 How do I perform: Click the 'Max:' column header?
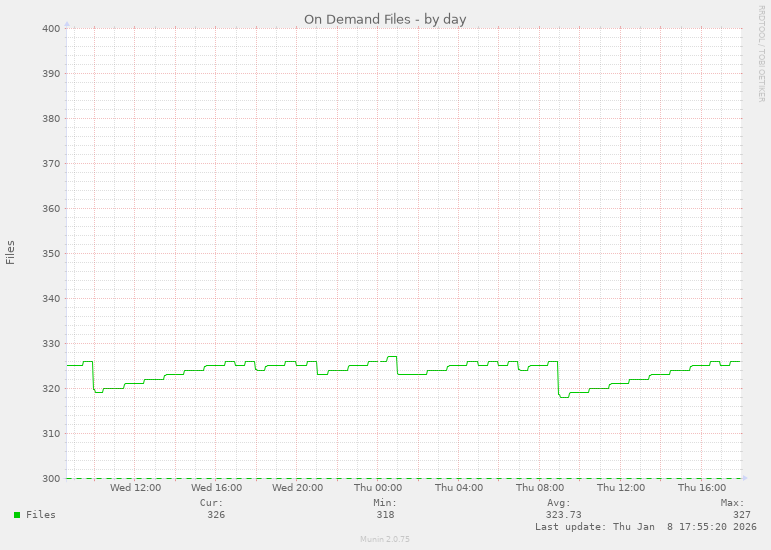point(733,503)
